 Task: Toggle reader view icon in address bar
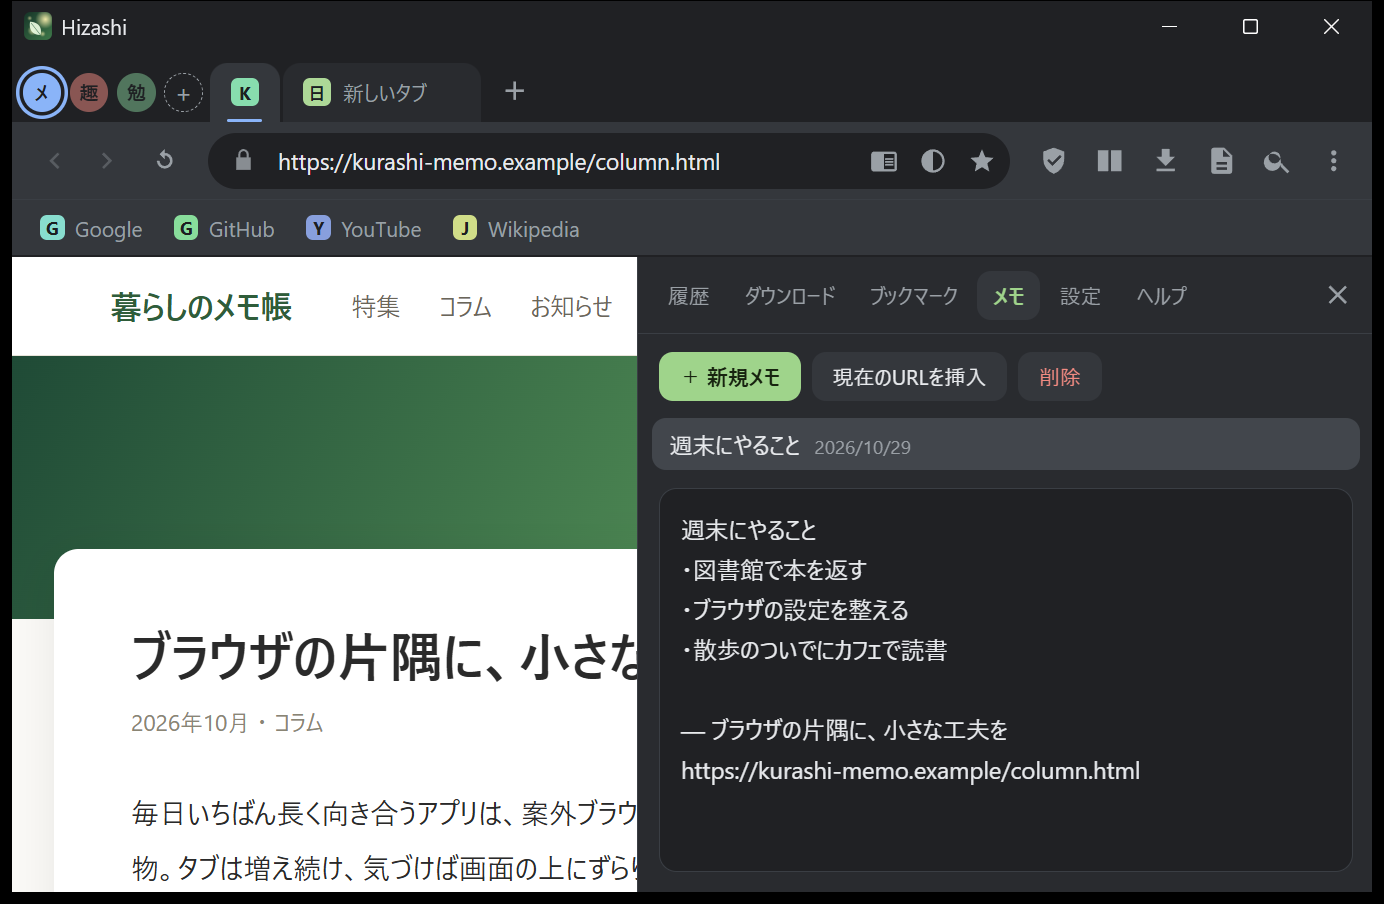click(884, 161)
